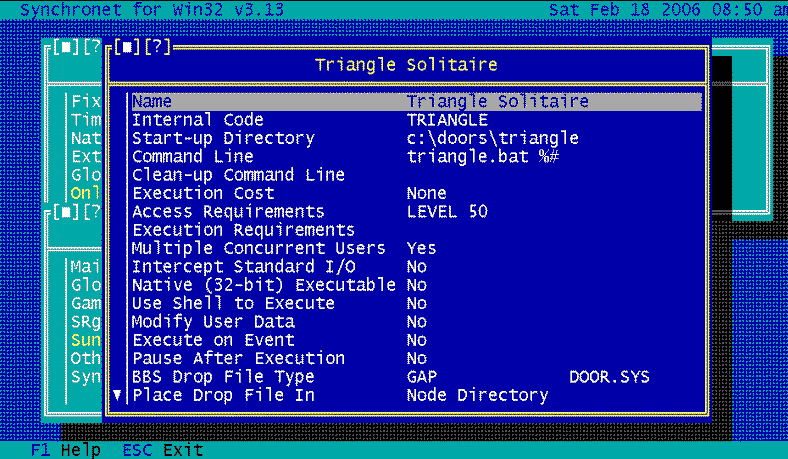Edit the Start-up Directory path
The height and width of the screenshot is (459, 788).
point(492,138)
